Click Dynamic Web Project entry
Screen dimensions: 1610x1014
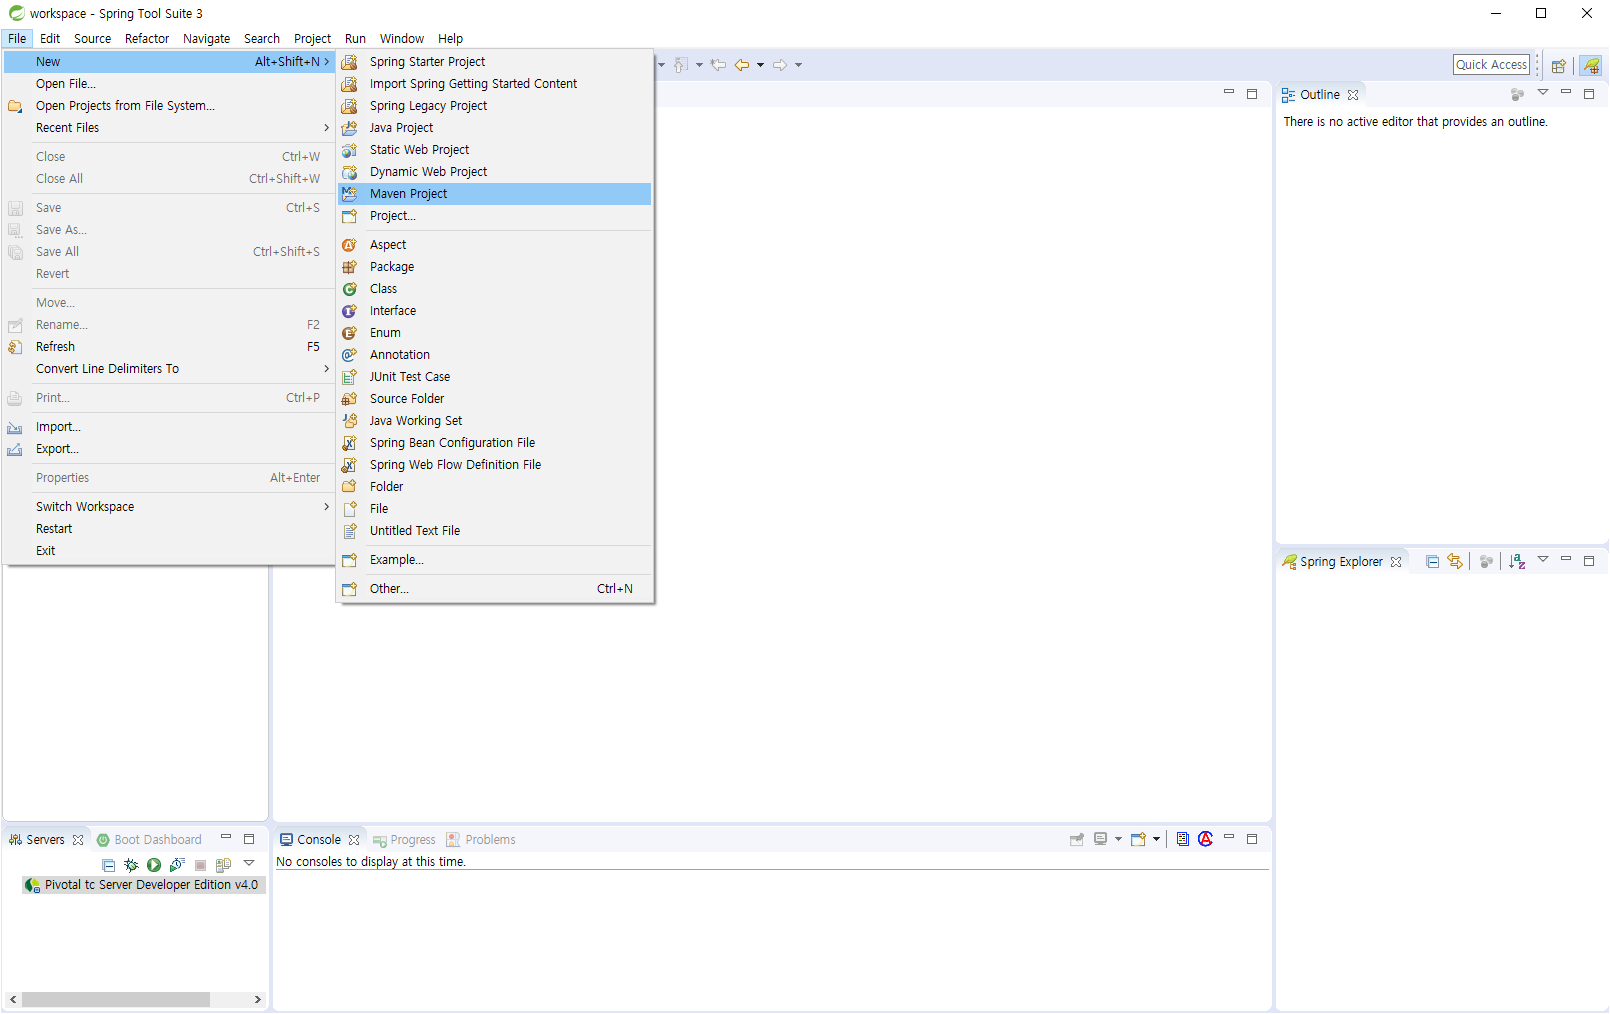tap(494, 172)
